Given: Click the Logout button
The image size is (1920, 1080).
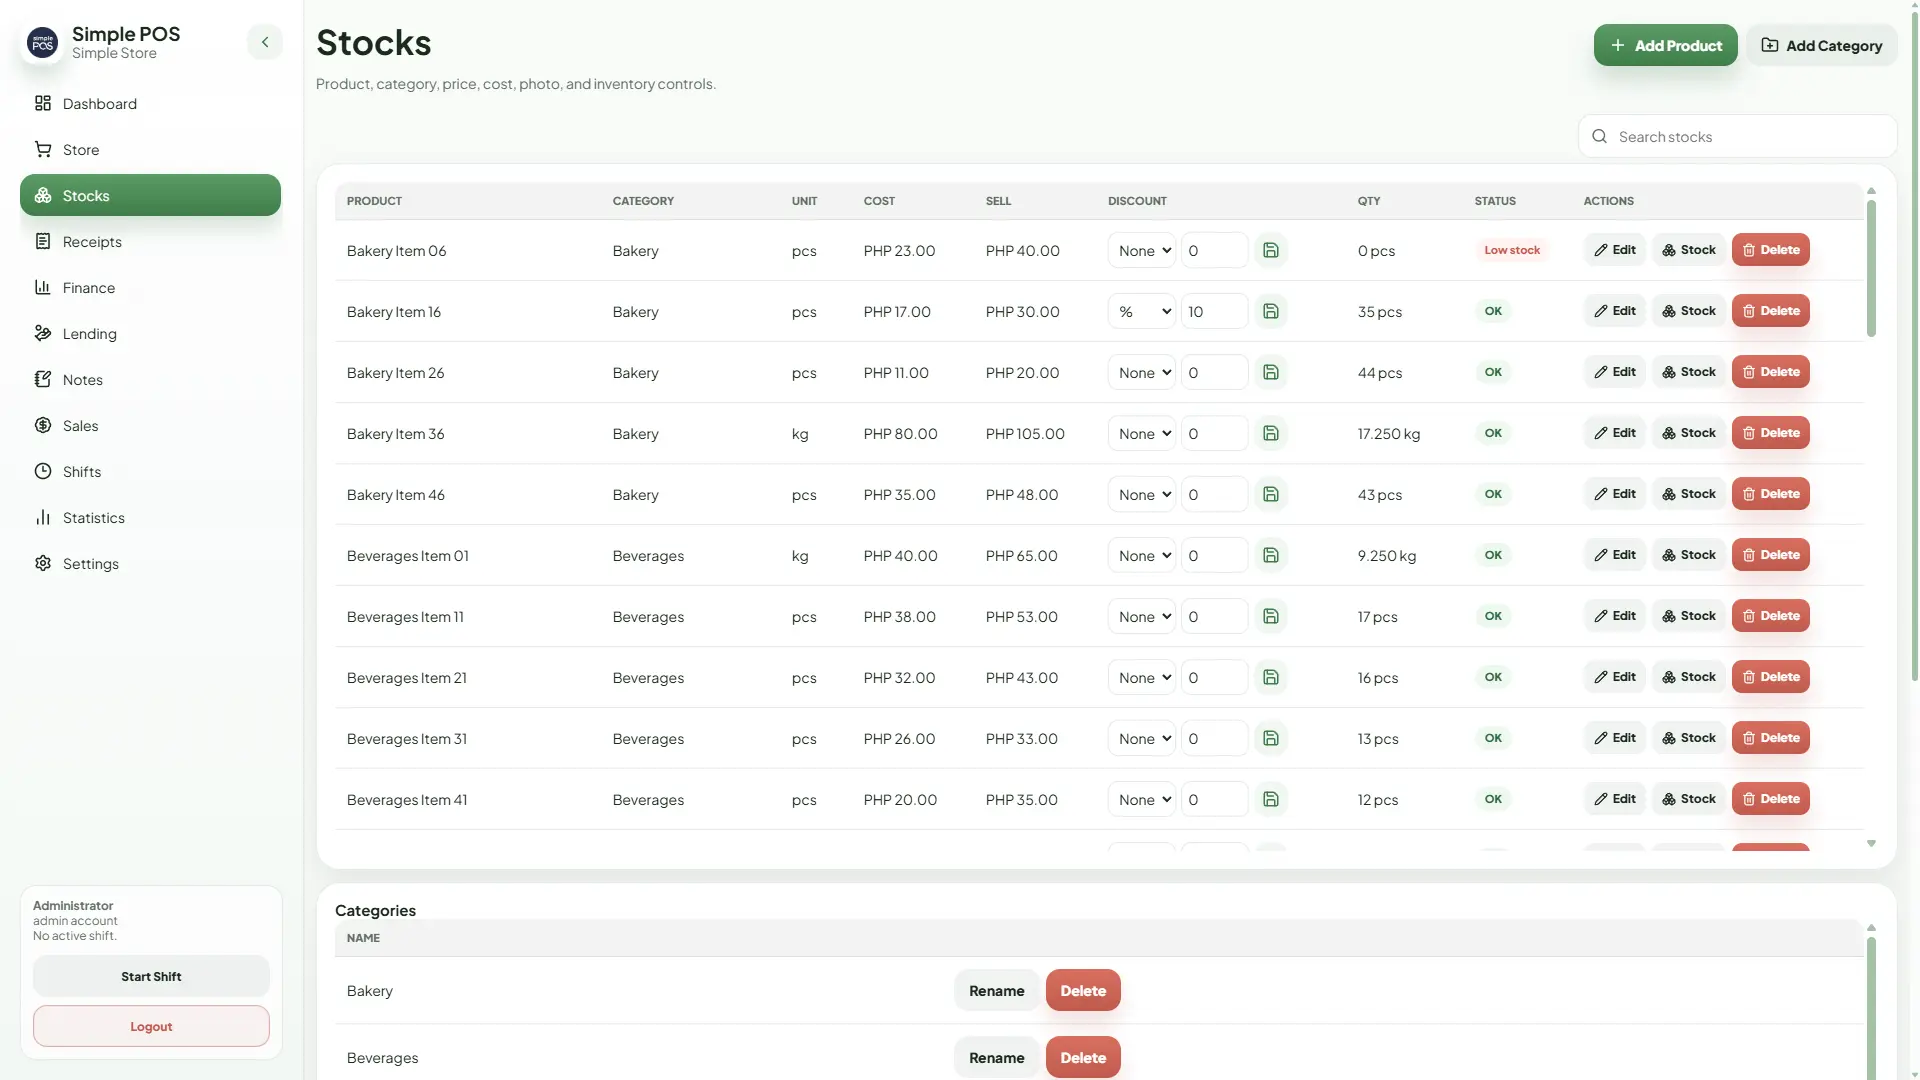Looking at the screenshot, I should pos(151,1026).
